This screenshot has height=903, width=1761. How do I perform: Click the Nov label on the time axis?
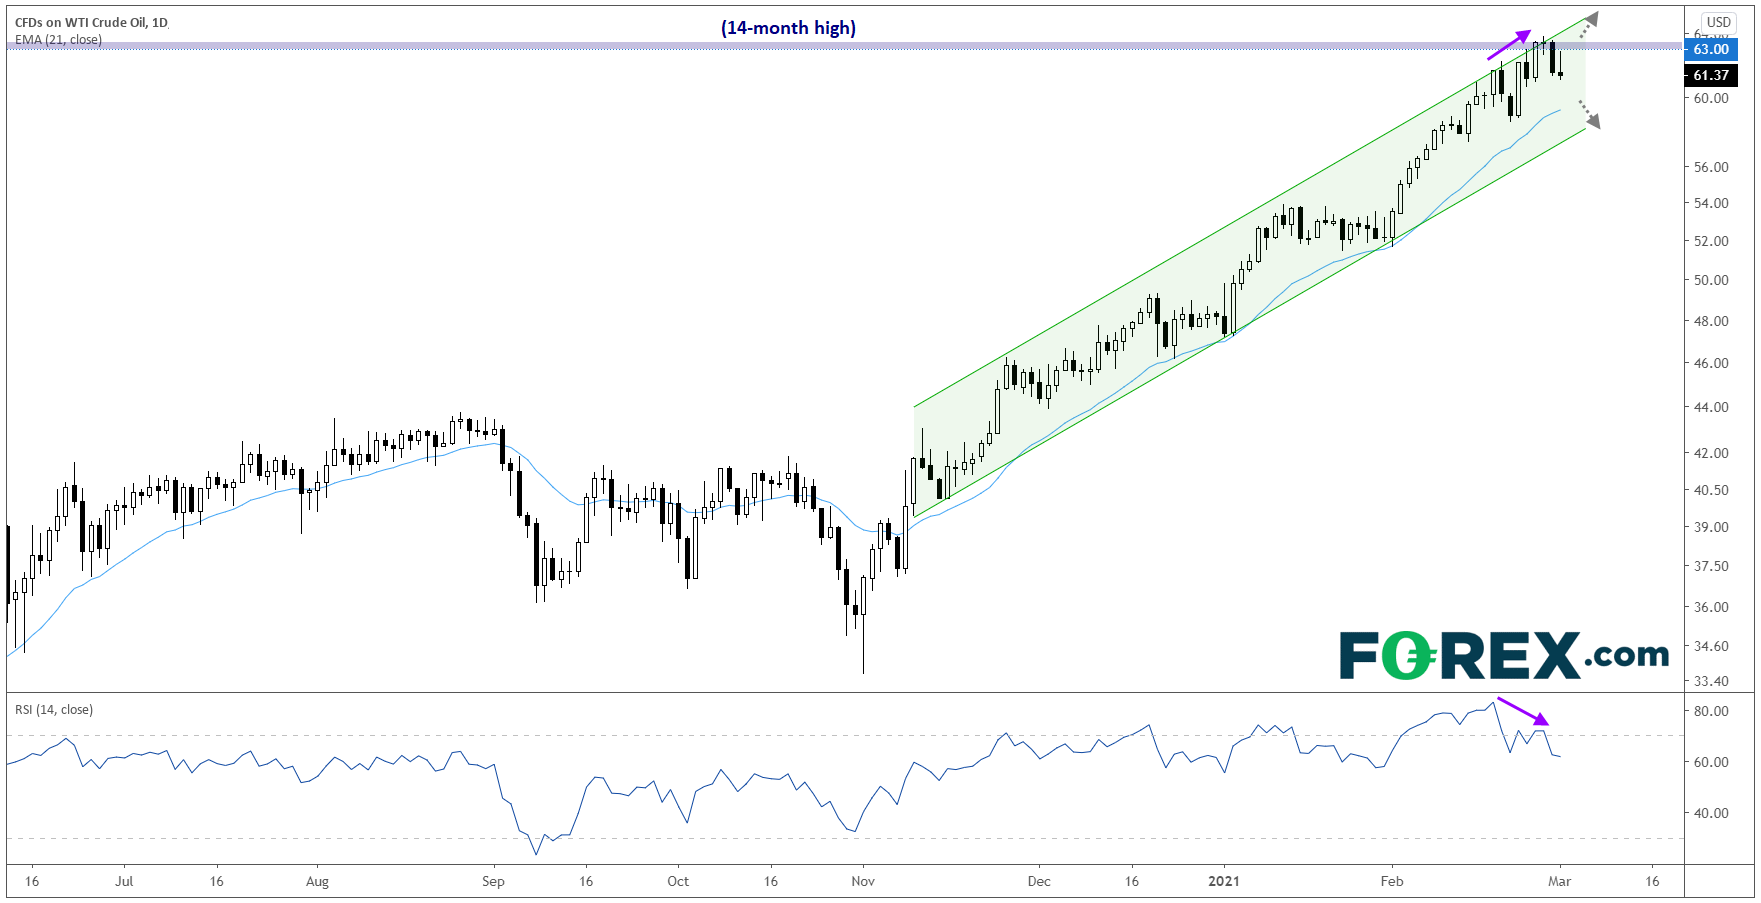(x=863, y=881)
